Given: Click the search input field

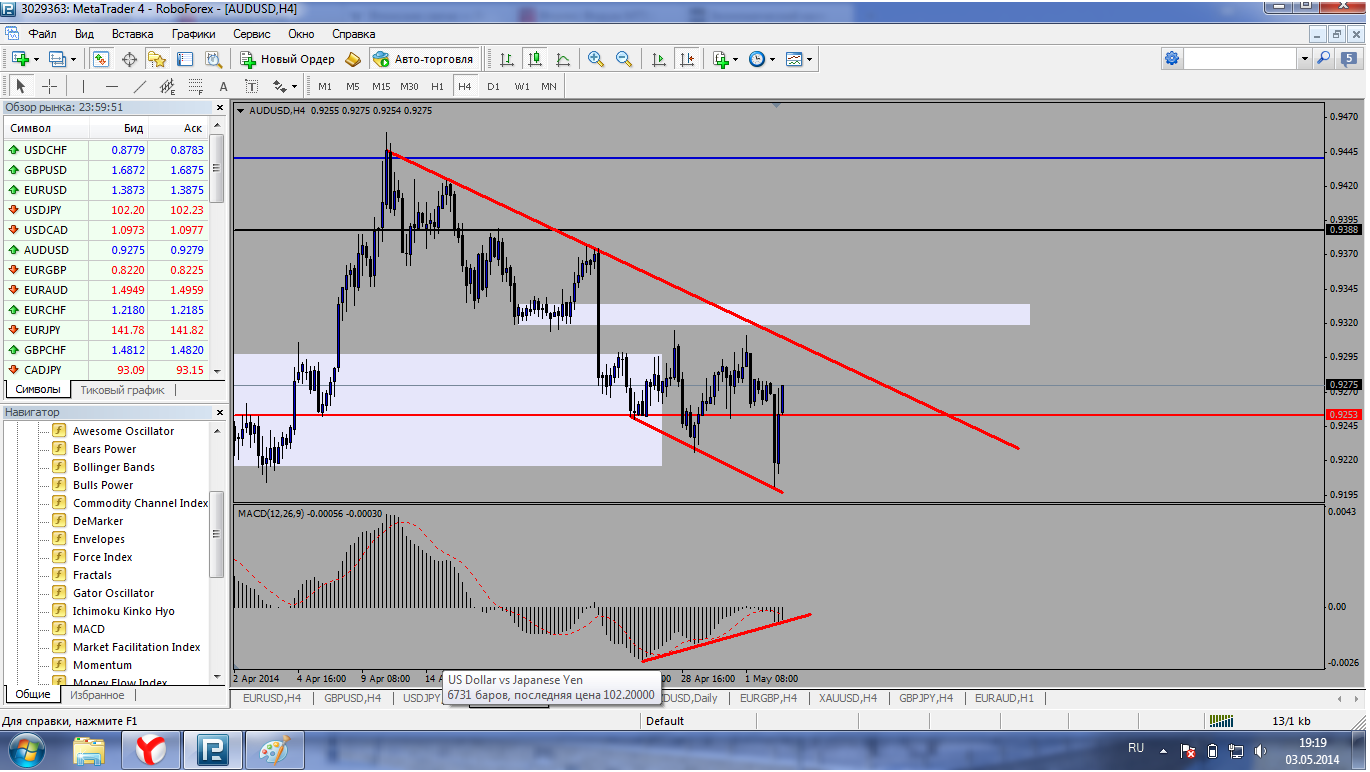Looking at the screenshot, I should point(1241,59).
